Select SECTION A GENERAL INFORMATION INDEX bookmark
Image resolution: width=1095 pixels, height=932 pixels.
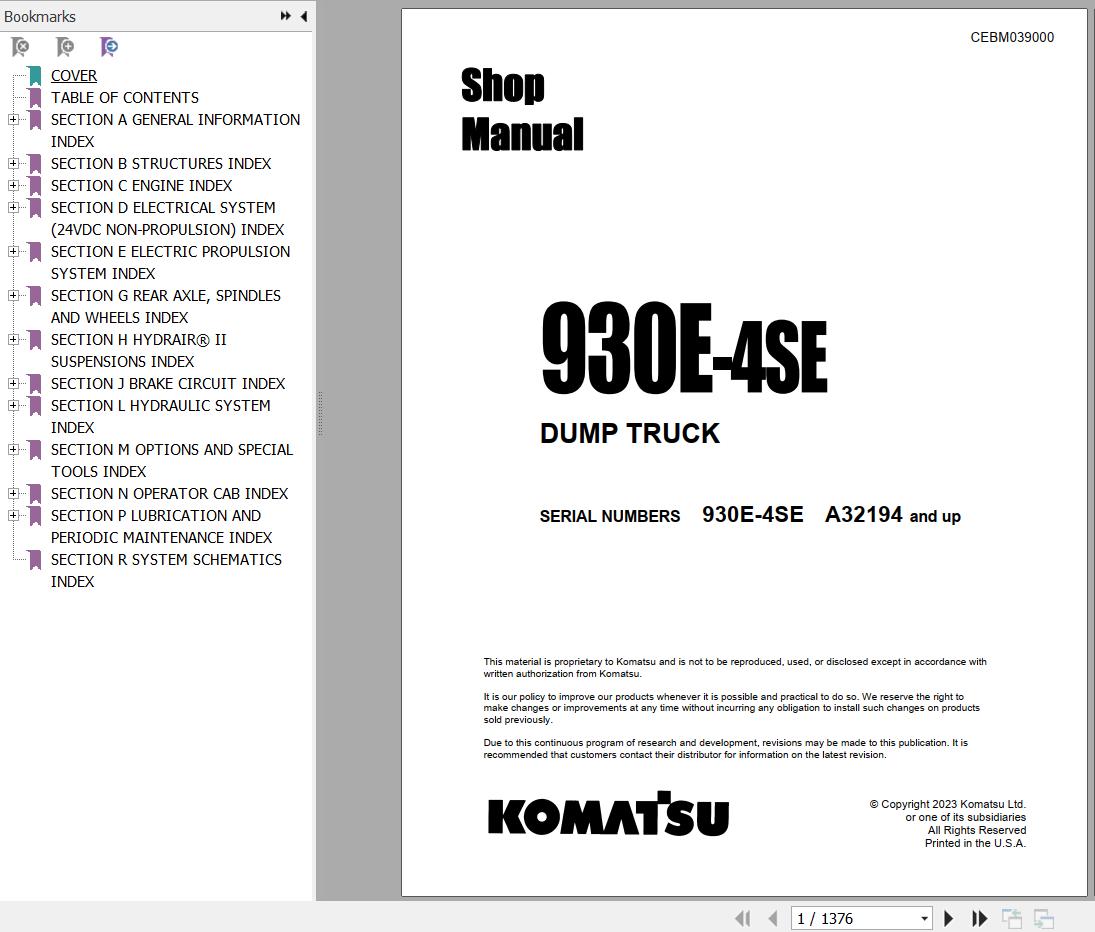point(175,131)
